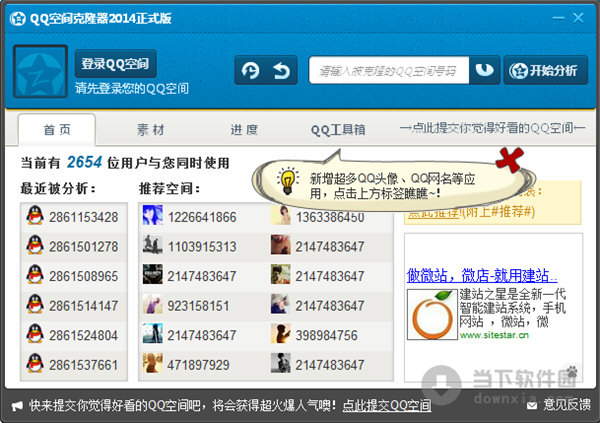Click the orange logo ad image
Screen dimensions: 600x423
click(432, 314)
